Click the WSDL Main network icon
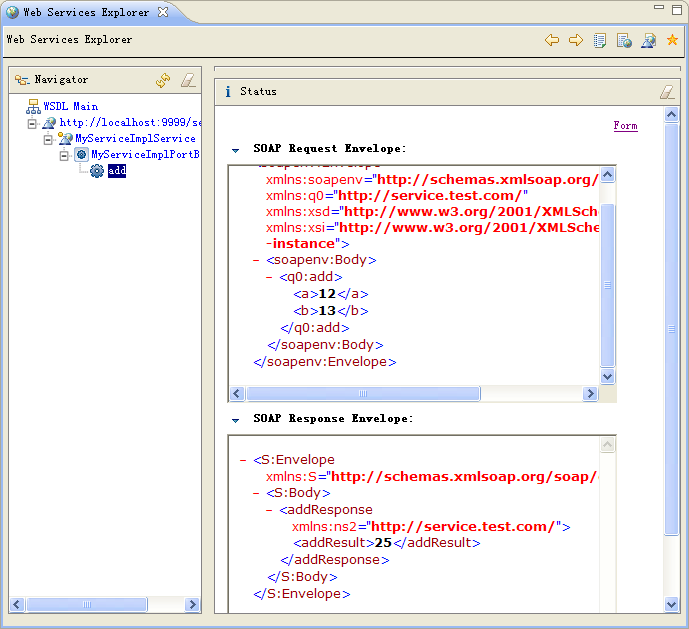The height and width of the screenshot is (629, 689). pos(33,106)
